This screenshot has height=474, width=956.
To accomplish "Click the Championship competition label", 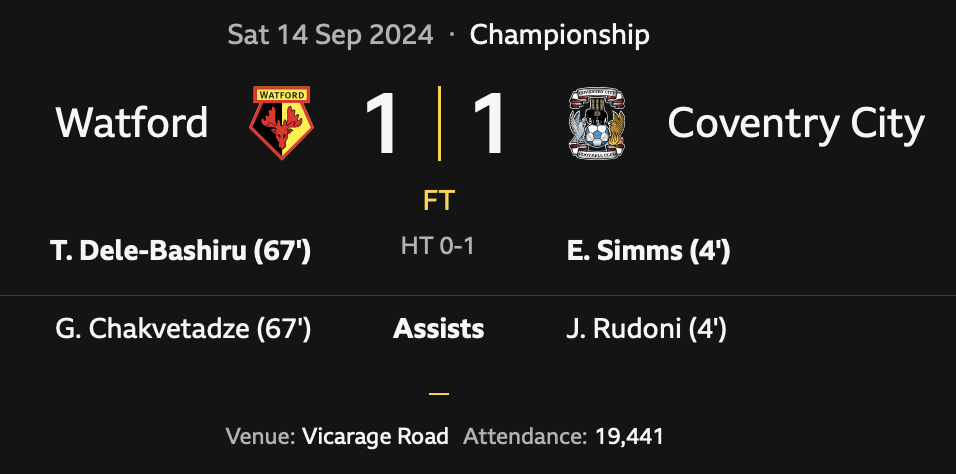I will point(559,35).
